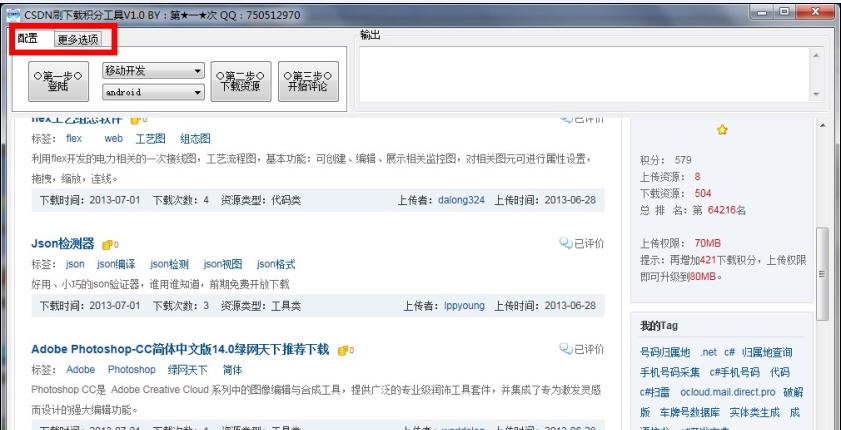Click the json编译 tag
841x430 pixels.
(x=116, y=264)
